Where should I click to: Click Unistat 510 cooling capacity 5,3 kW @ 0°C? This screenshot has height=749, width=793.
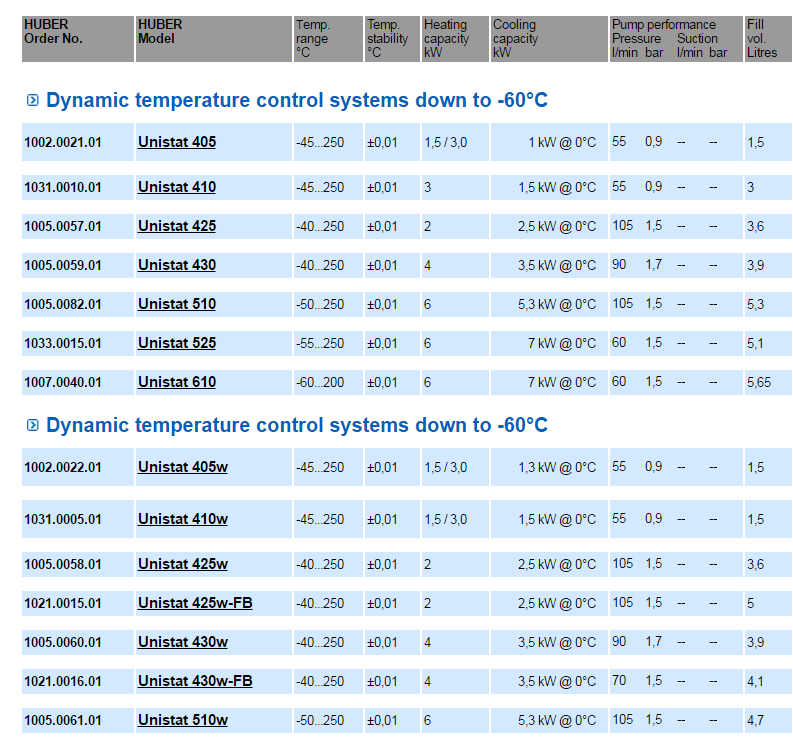tap(557, 304)
